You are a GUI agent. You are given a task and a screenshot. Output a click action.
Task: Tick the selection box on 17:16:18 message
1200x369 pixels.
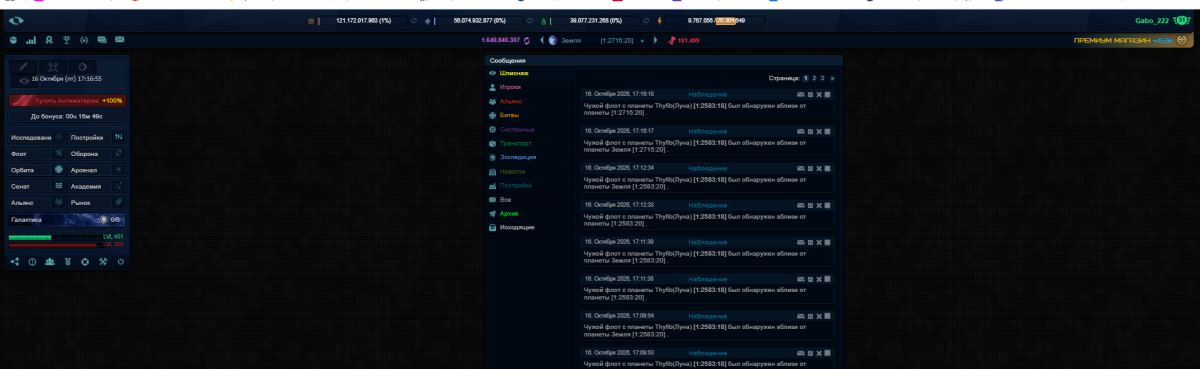pos(828,95)
